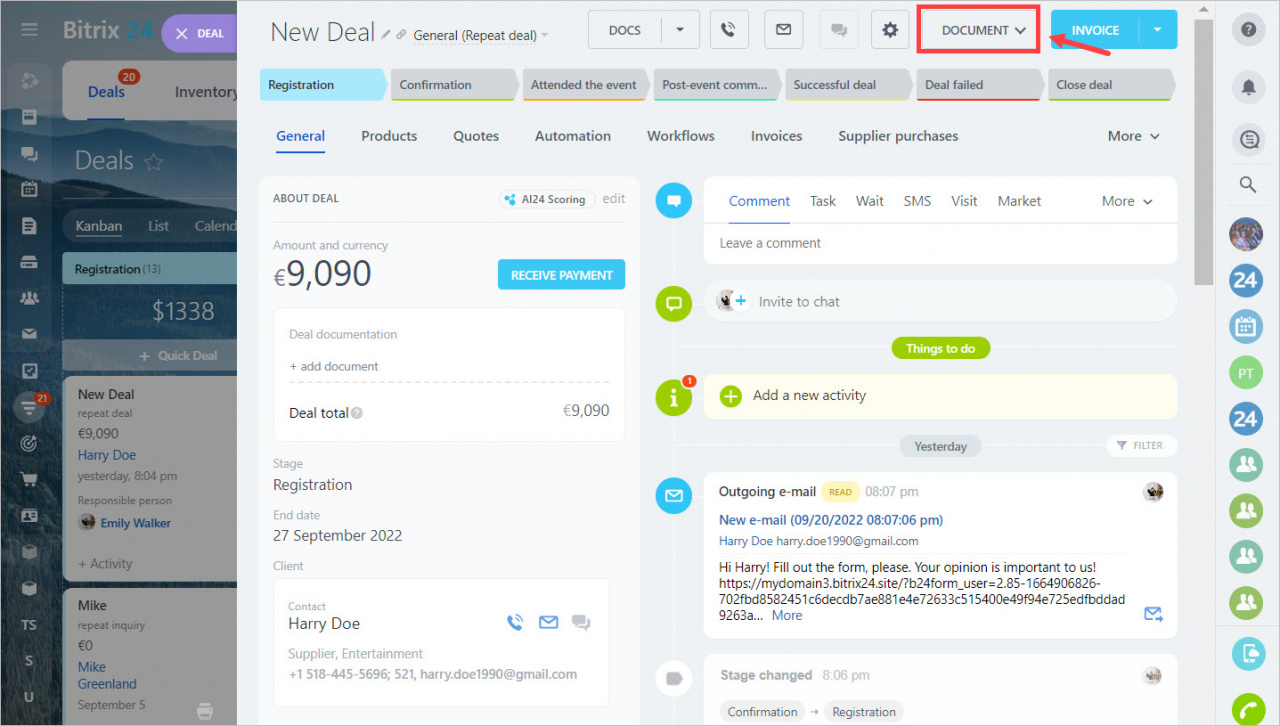Viewport: 1280px width, 726px height.
Task: Click the green chat timeline icon
Action: click(673, 303)
